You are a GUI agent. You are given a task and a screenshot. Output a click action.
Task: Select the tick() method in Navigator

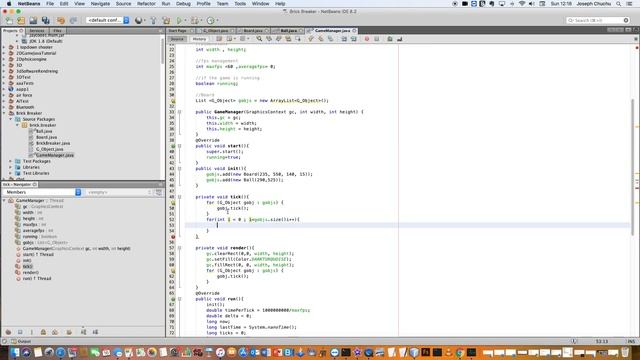[27, 267]
